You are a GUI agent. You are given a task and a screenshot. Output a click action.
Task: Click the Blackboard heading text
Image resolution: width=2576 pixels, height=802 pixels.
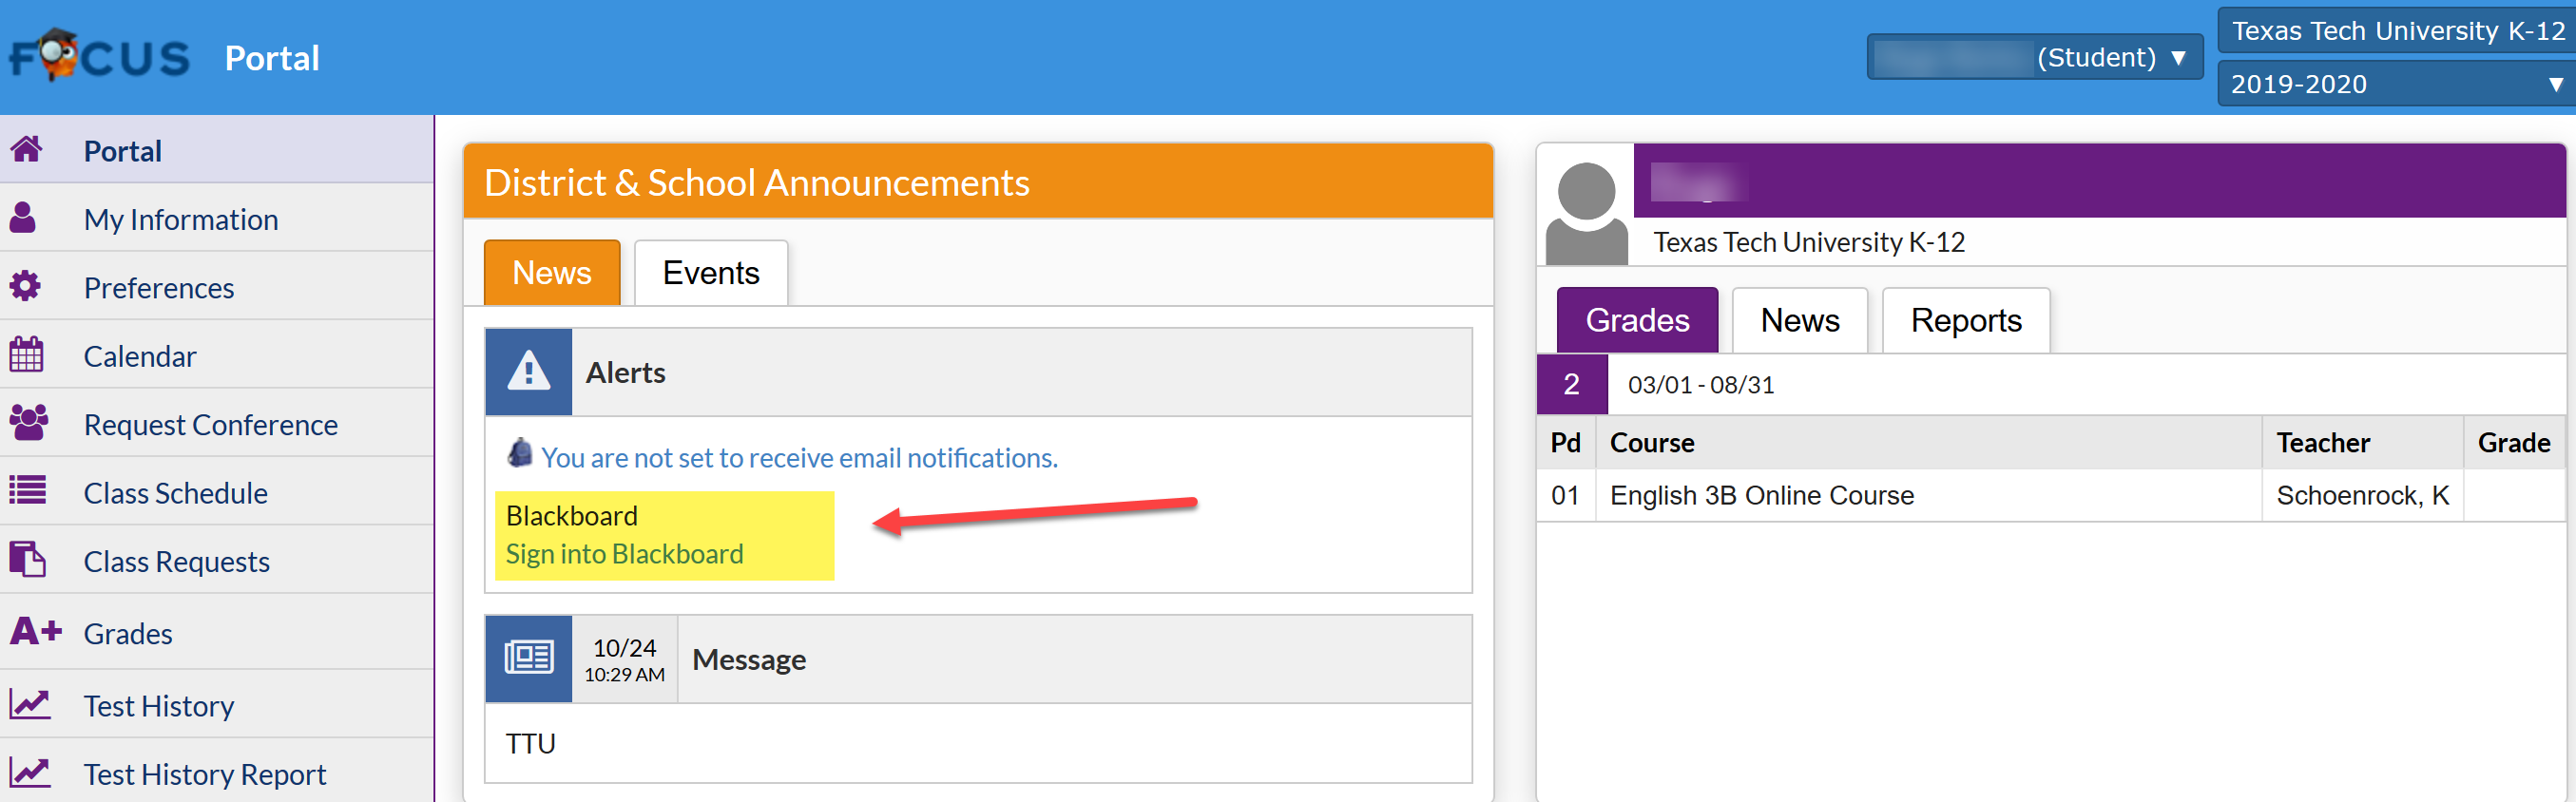tap(571, 515)
